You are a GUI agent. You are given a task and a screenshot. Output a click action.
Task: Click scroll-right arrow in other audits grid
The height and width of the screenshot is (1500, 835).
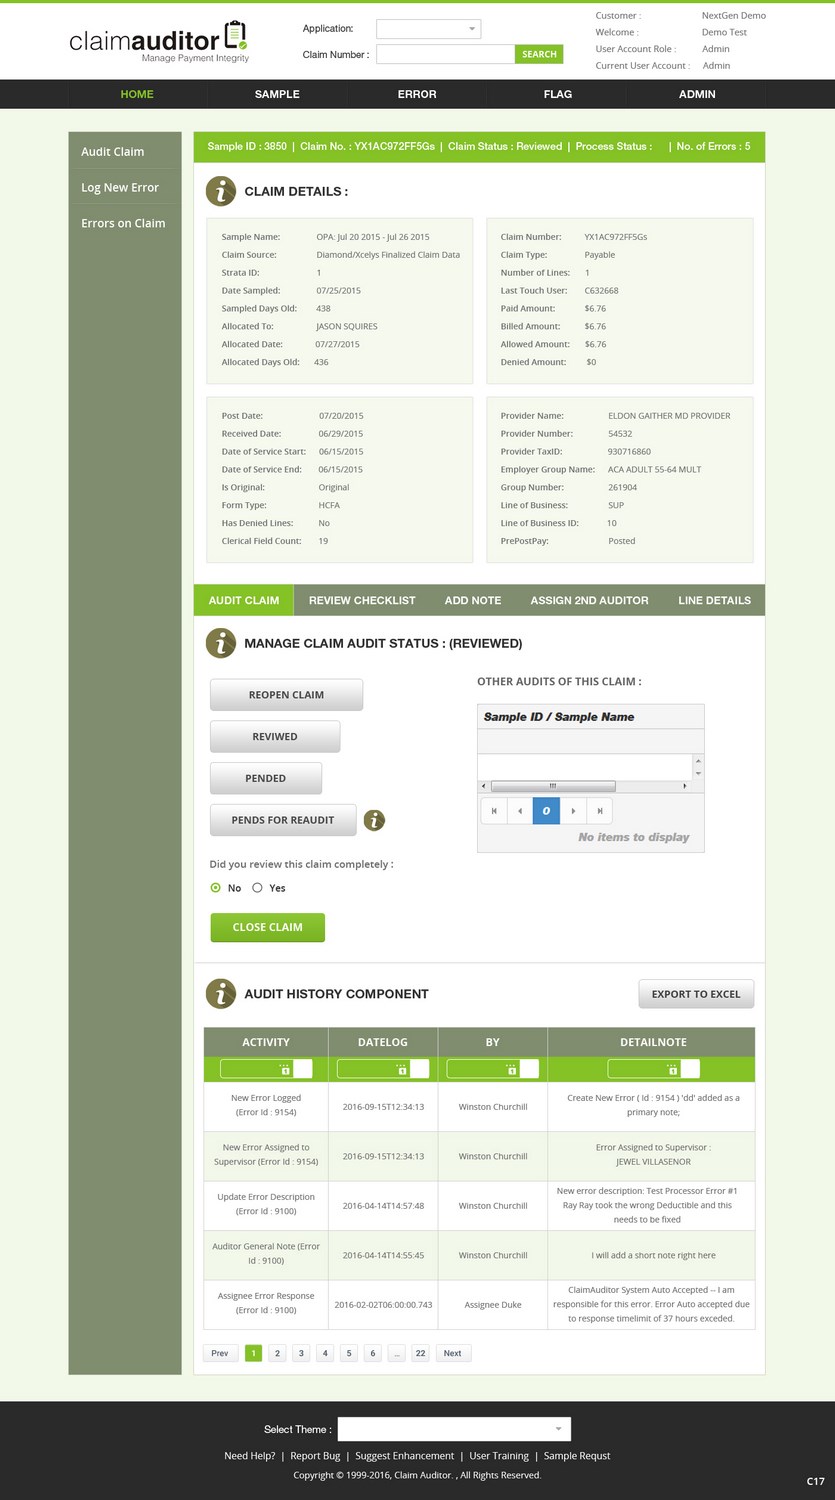coord(685,787)
